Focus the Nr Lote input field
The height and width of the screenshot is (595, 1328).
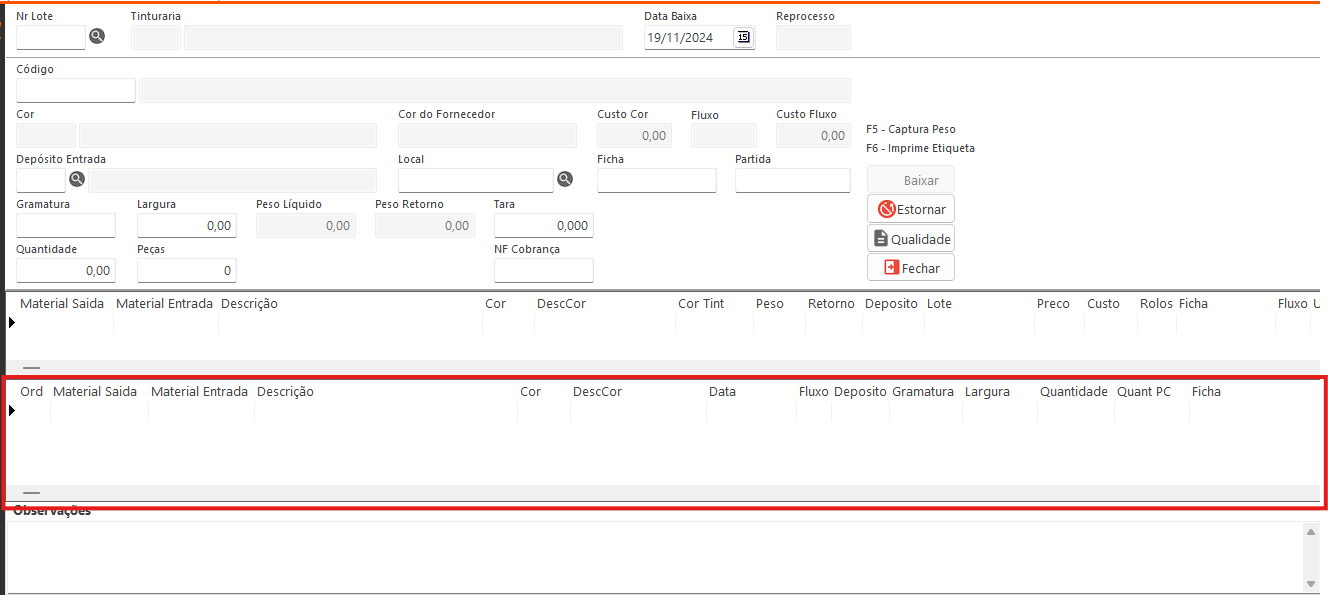[x=50, y=37]
